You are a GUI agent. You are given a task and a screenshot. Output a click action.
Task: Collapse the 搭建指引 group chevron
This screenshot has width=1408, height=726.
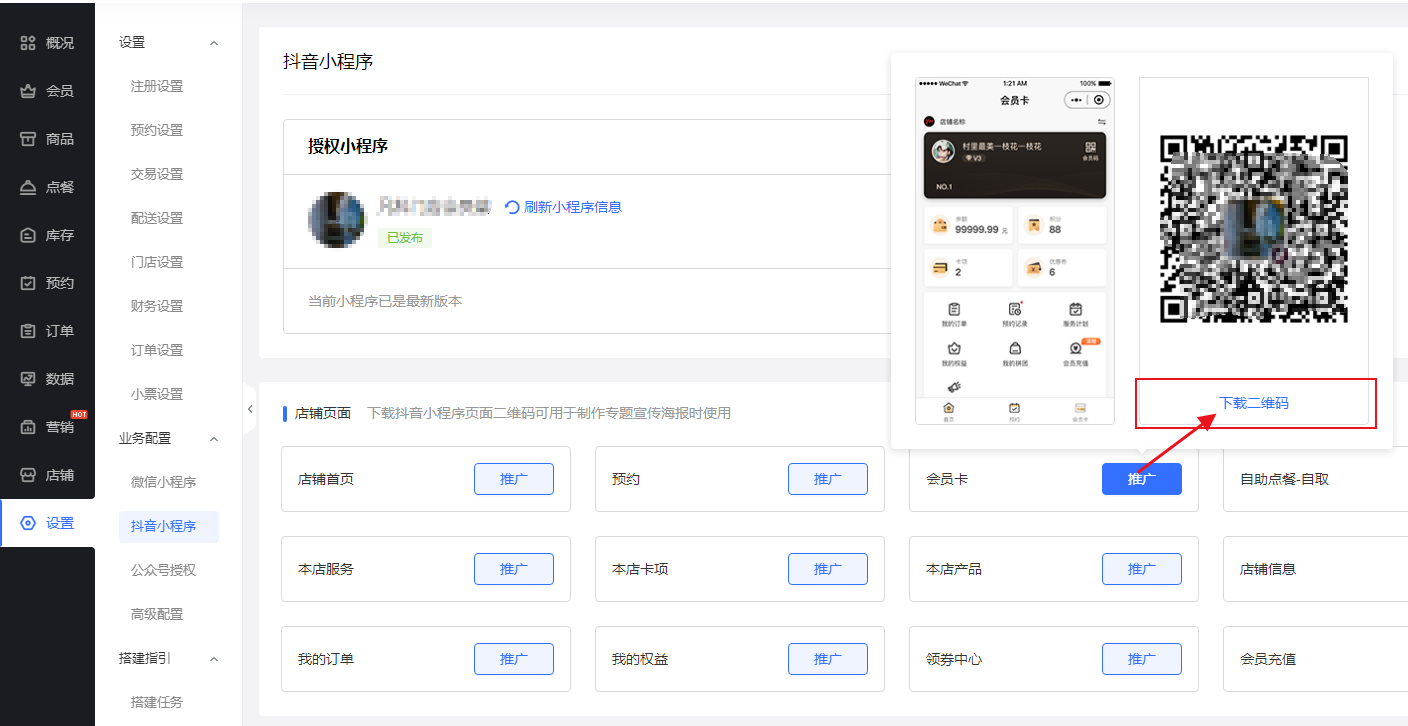tap(213, 659)
